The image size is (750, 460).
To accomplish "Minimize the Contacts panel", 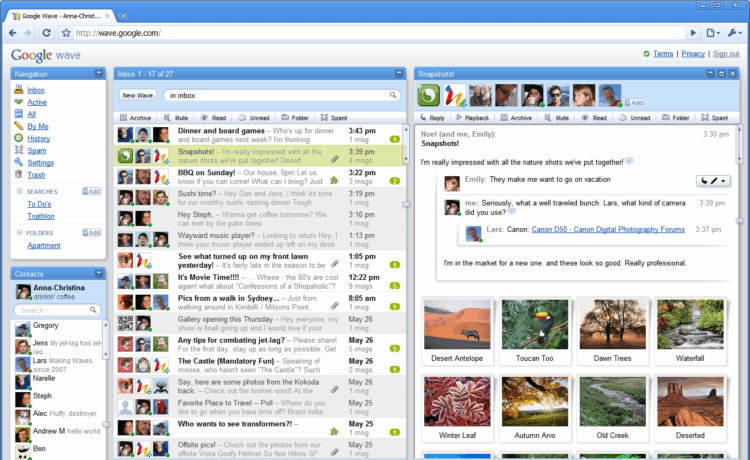I will pos(99,273).
